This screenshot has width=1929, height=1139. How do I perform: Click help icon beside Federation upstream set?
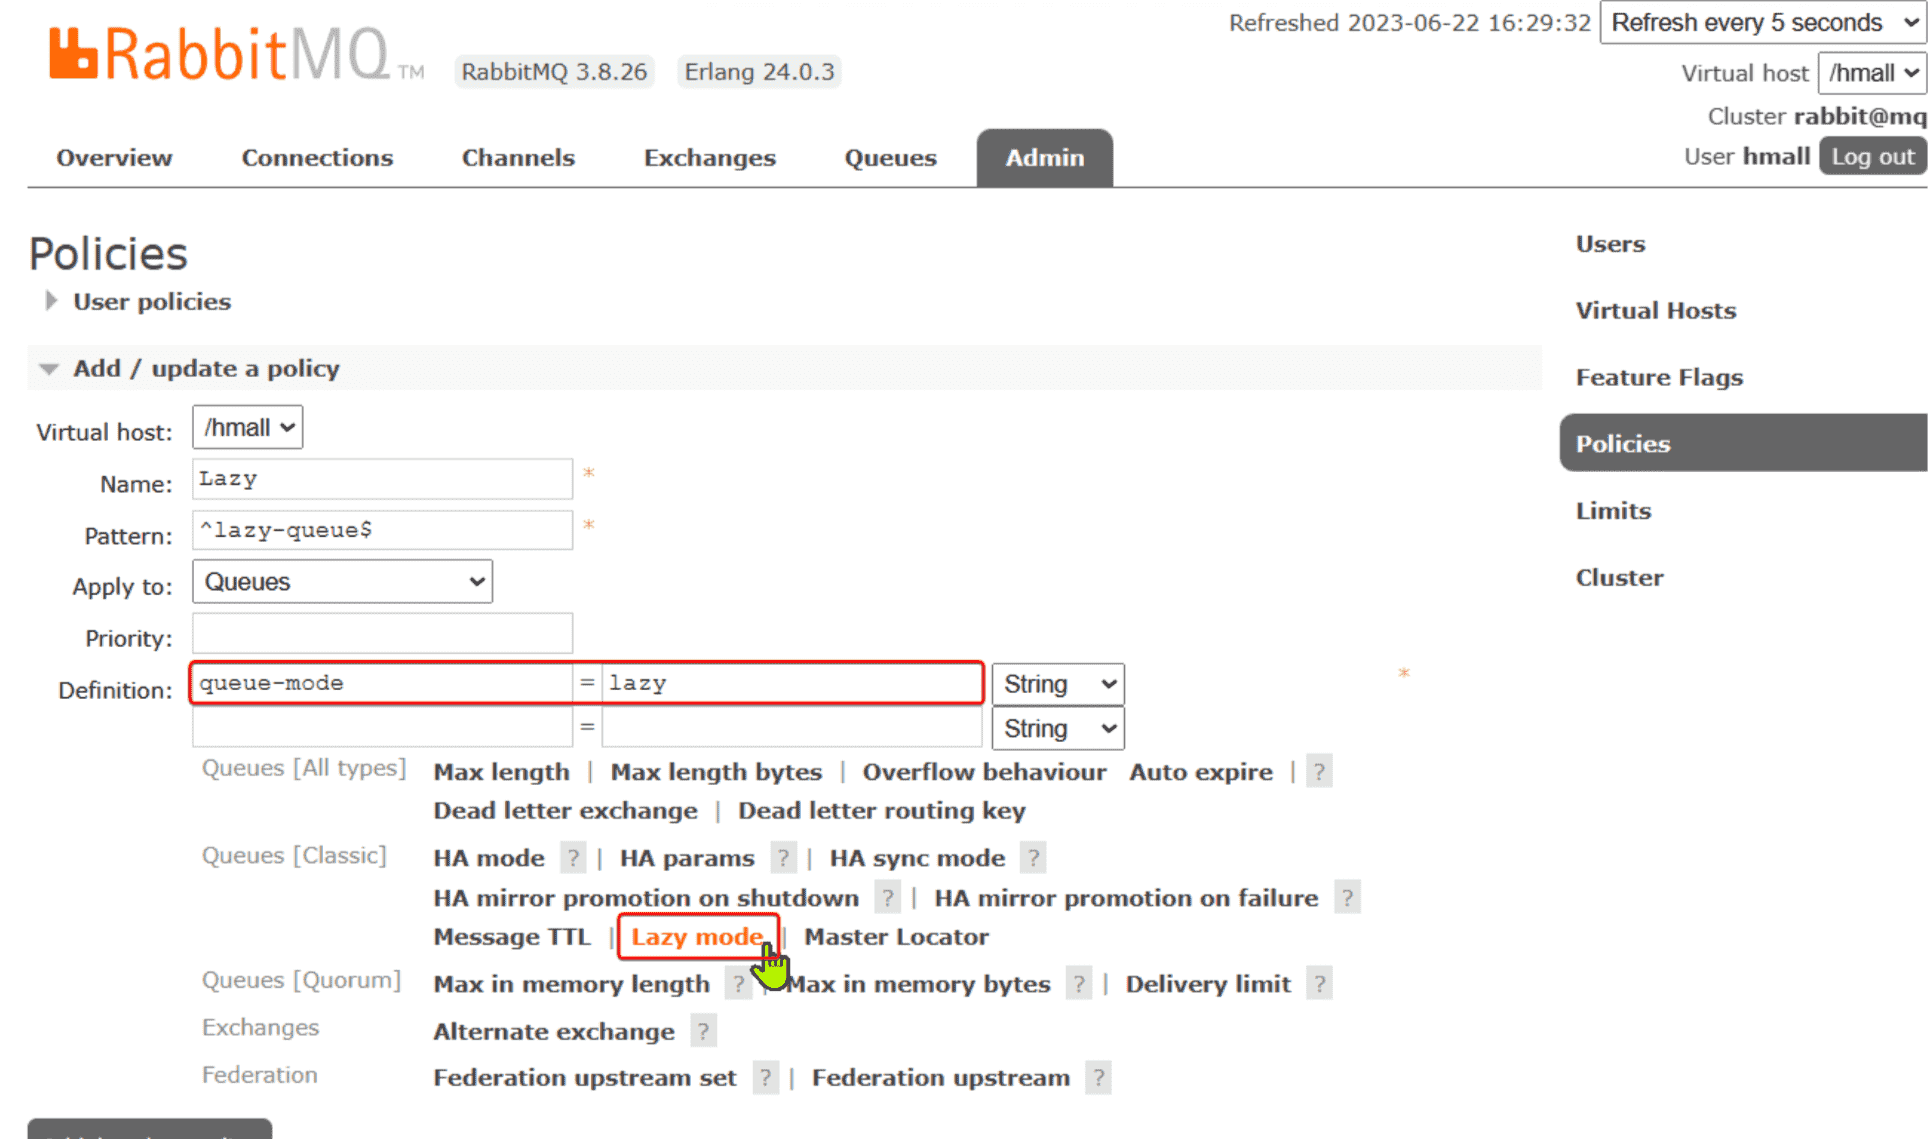tap(765, 1078)
